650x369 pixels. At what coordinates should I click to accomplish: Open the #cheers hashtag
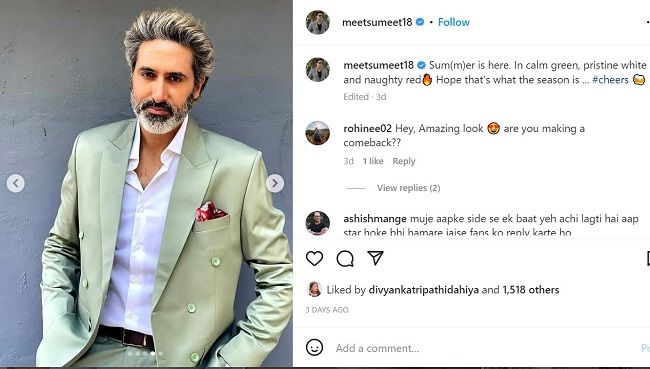coord(610,80)
